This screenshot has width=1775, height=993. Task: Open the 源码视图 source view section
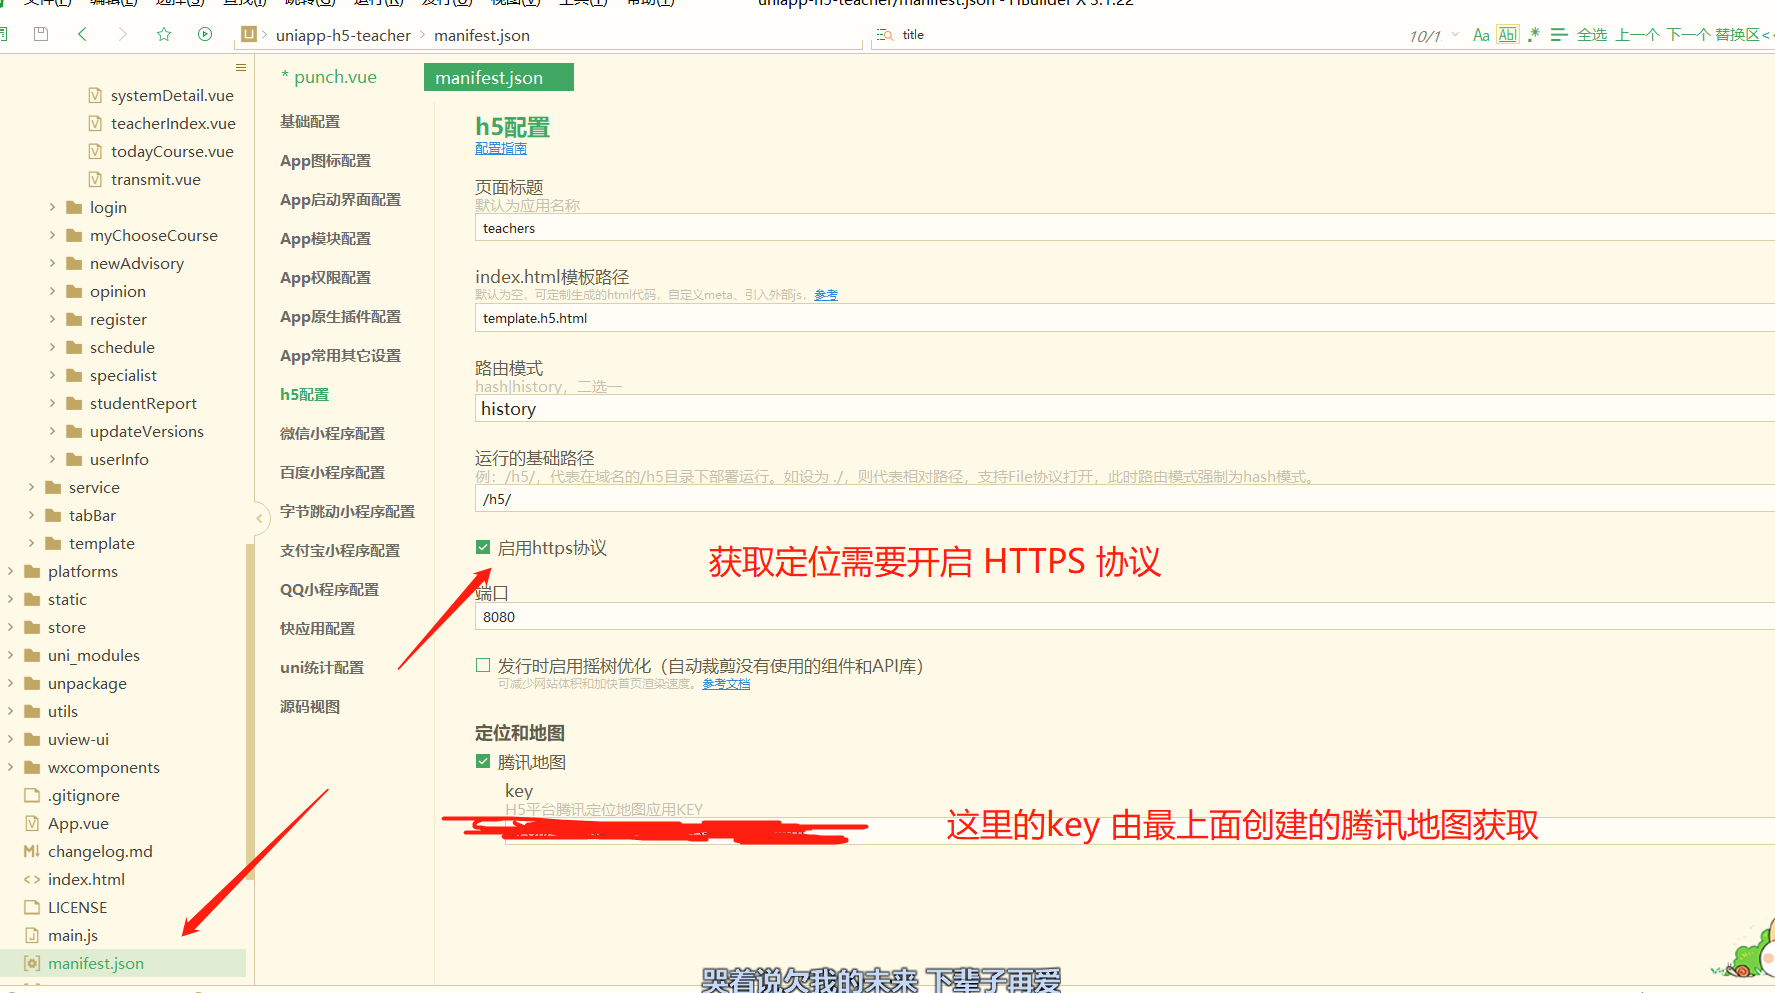[310, 706]
